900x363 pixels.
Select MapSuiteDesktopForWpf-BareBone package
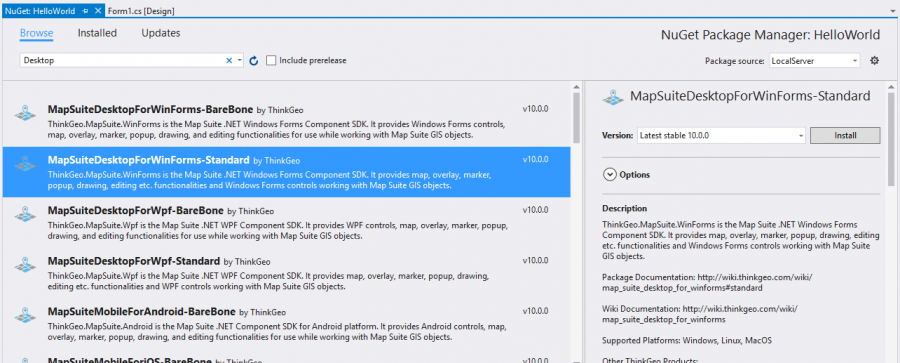pos(286,222)
